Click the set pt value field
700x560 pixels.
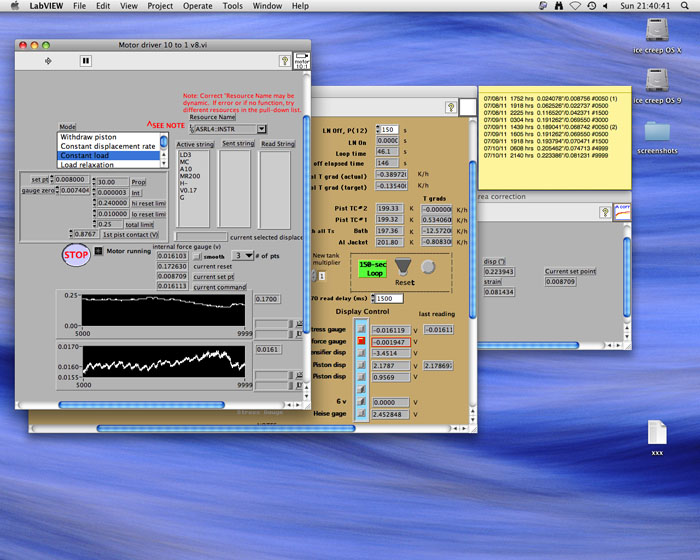pos(68,180)
